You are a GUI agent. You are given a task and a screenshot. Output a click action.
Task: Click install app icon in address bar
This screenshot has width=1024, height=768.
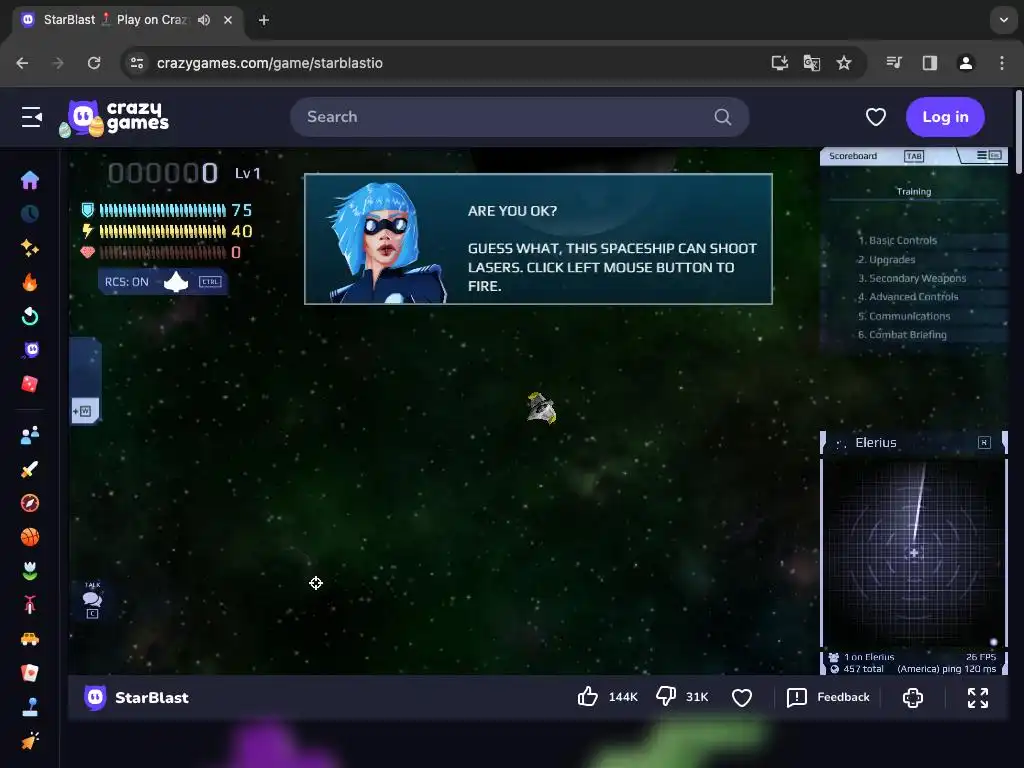780,63
